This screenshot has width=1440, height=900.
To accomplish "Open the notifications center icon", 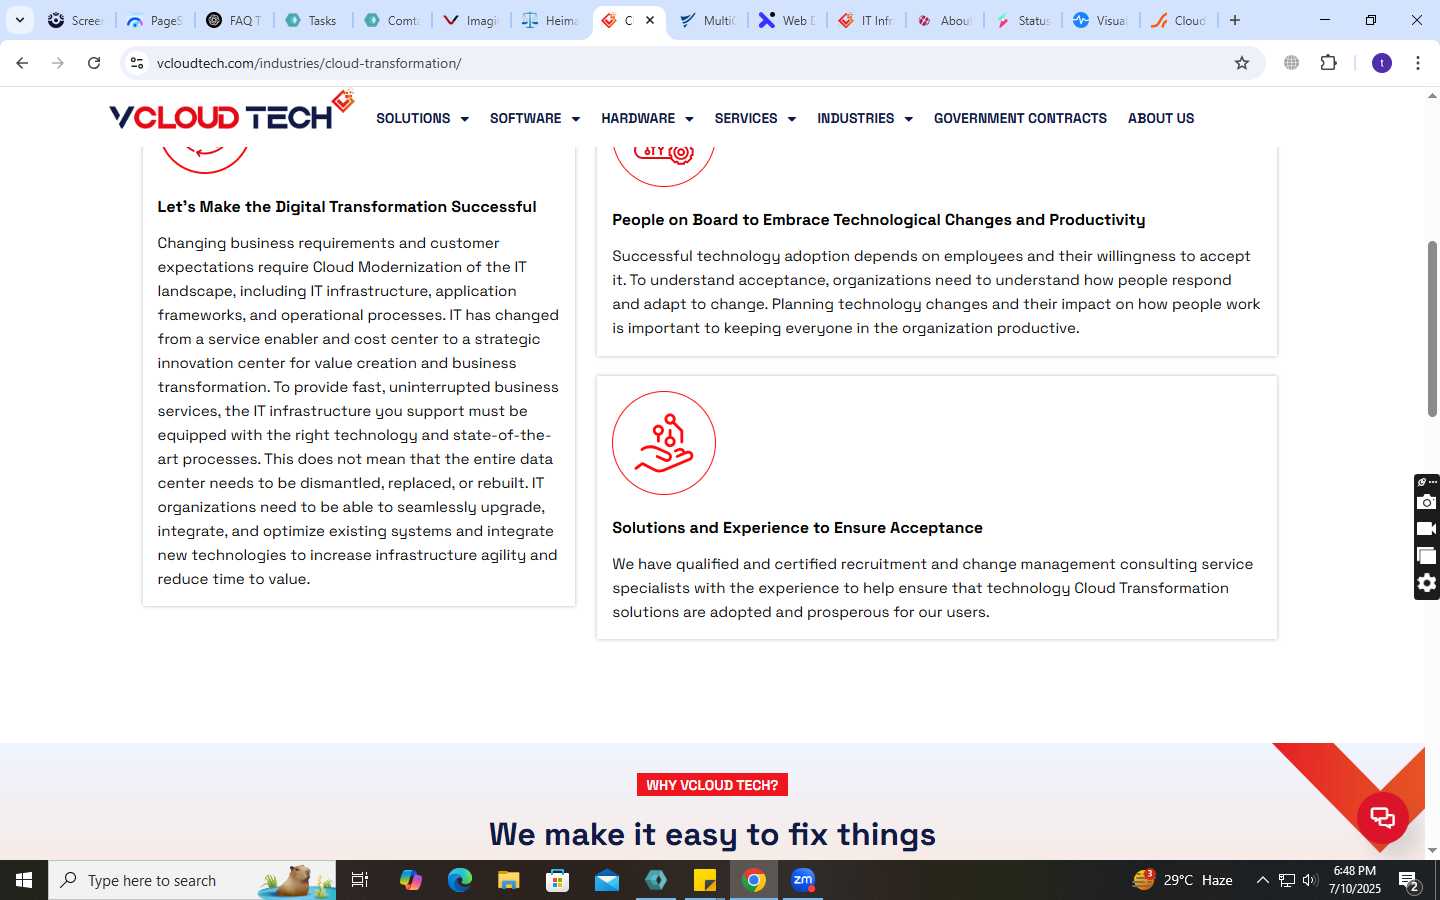I will tap(1410, 881).
